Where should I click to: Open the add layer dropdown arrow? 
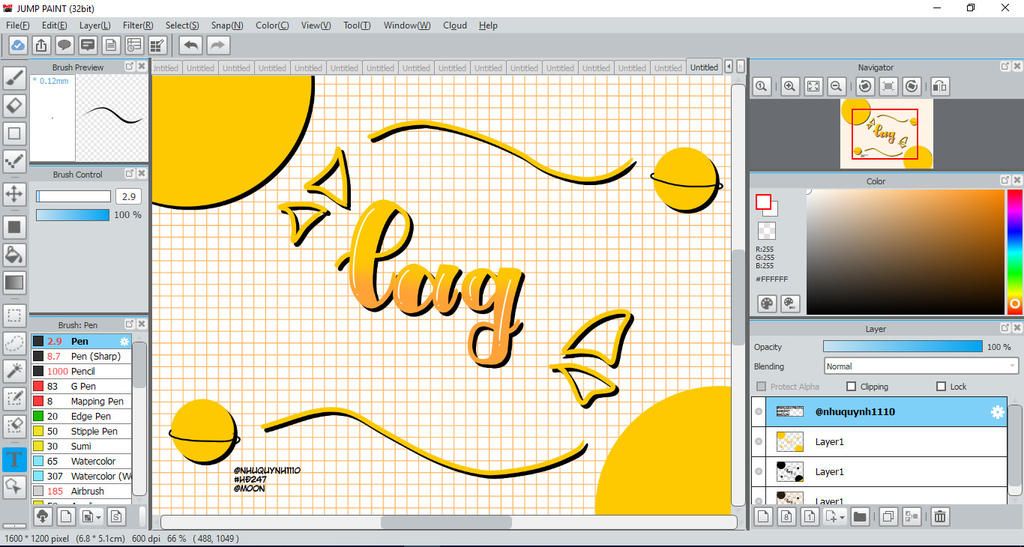843,517
